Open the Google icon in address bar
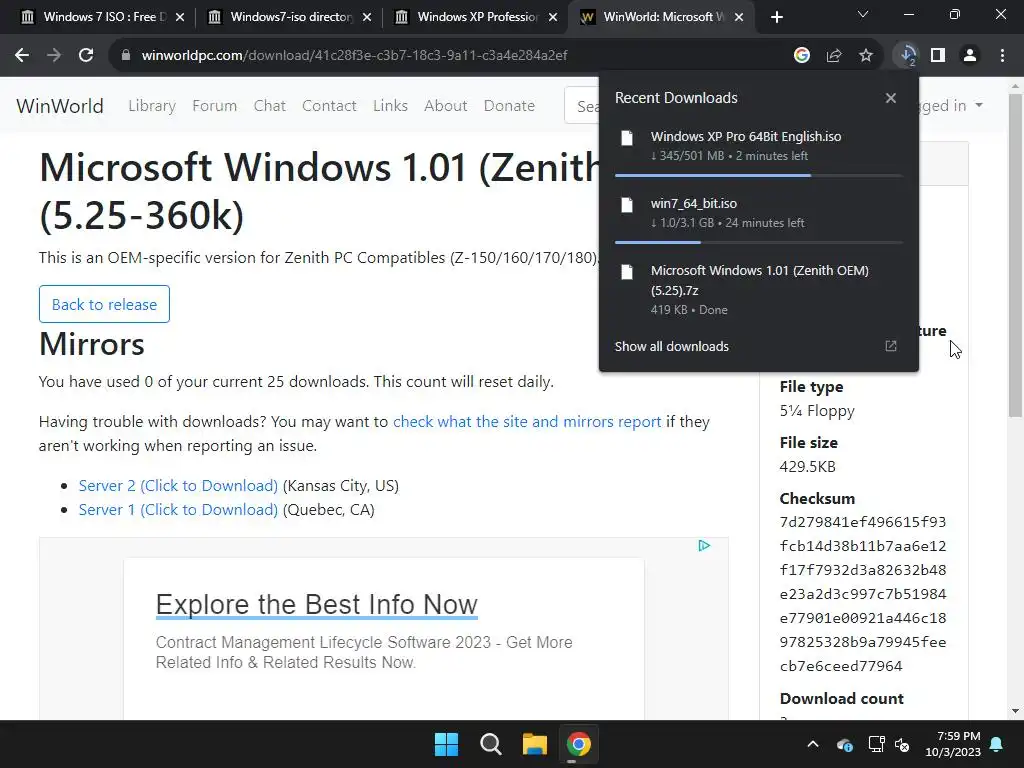 pyautogui.click(x=802, y=56)
